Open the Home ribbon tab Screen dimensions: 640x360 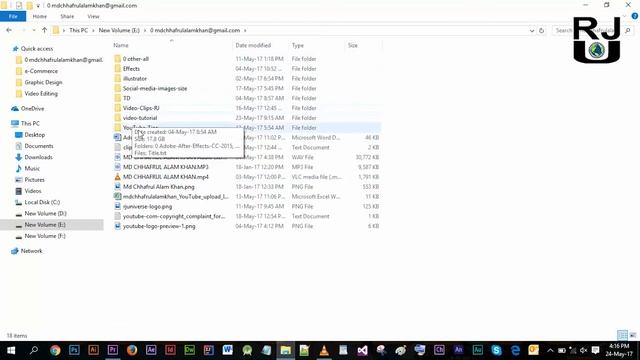pyautogui.click(x=40, y=16)
